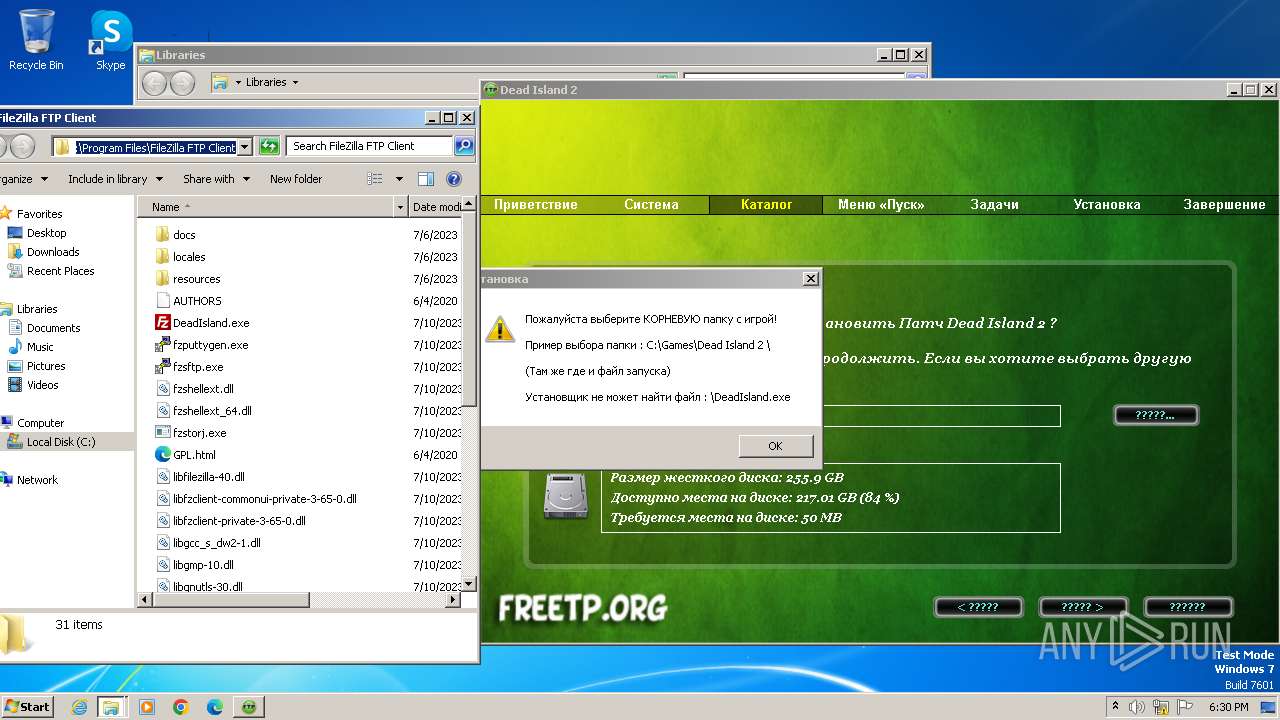Open the docs folder
1280x720 pixels.
click(x=184, y=235)
